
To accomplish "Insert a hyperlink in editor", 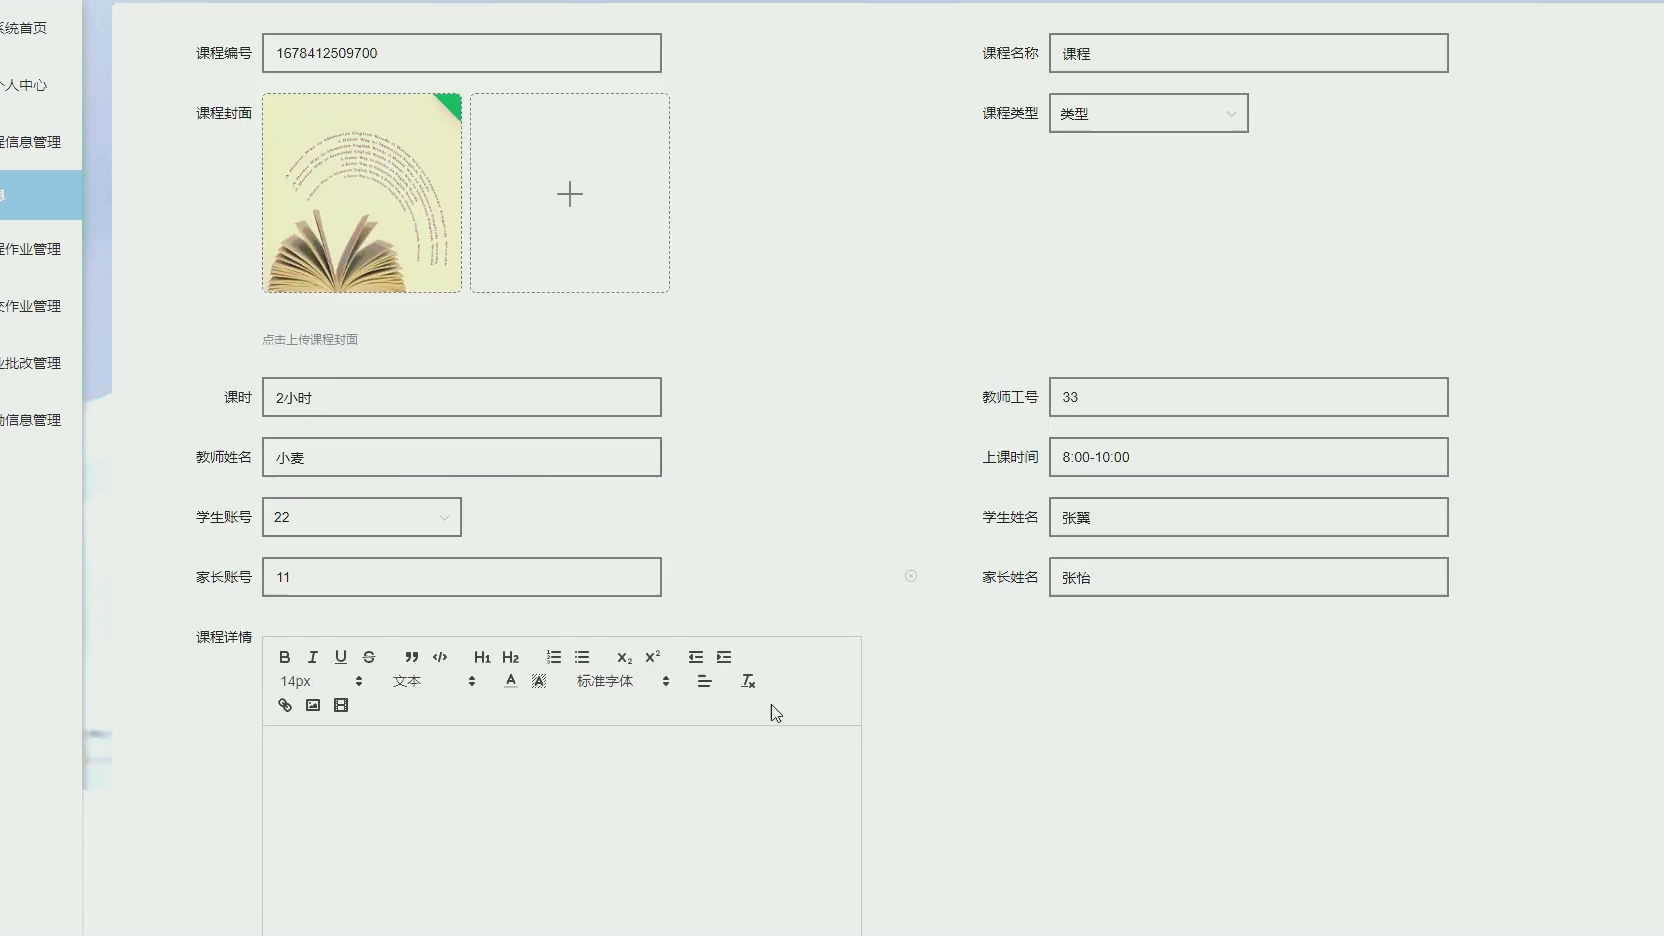I will [x=285, y=705].
